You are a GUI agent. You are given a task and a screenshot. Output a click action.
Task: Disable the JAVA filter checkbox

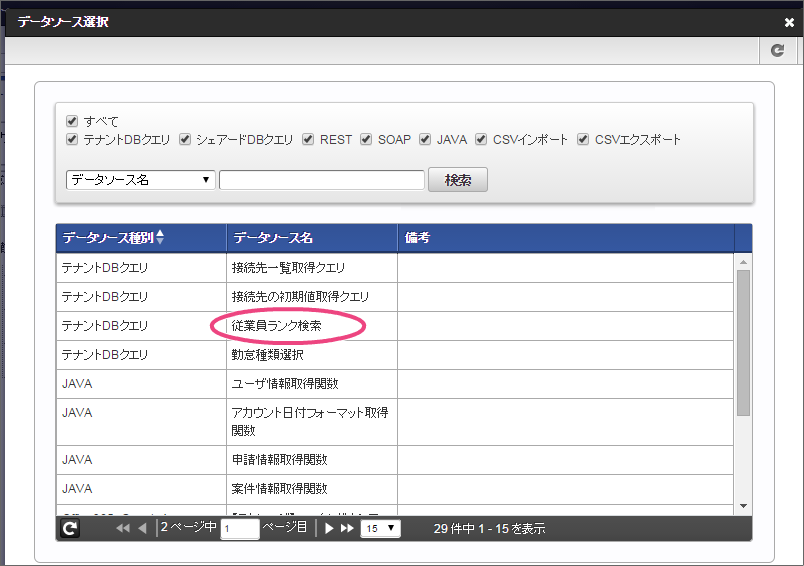[426, 139]
